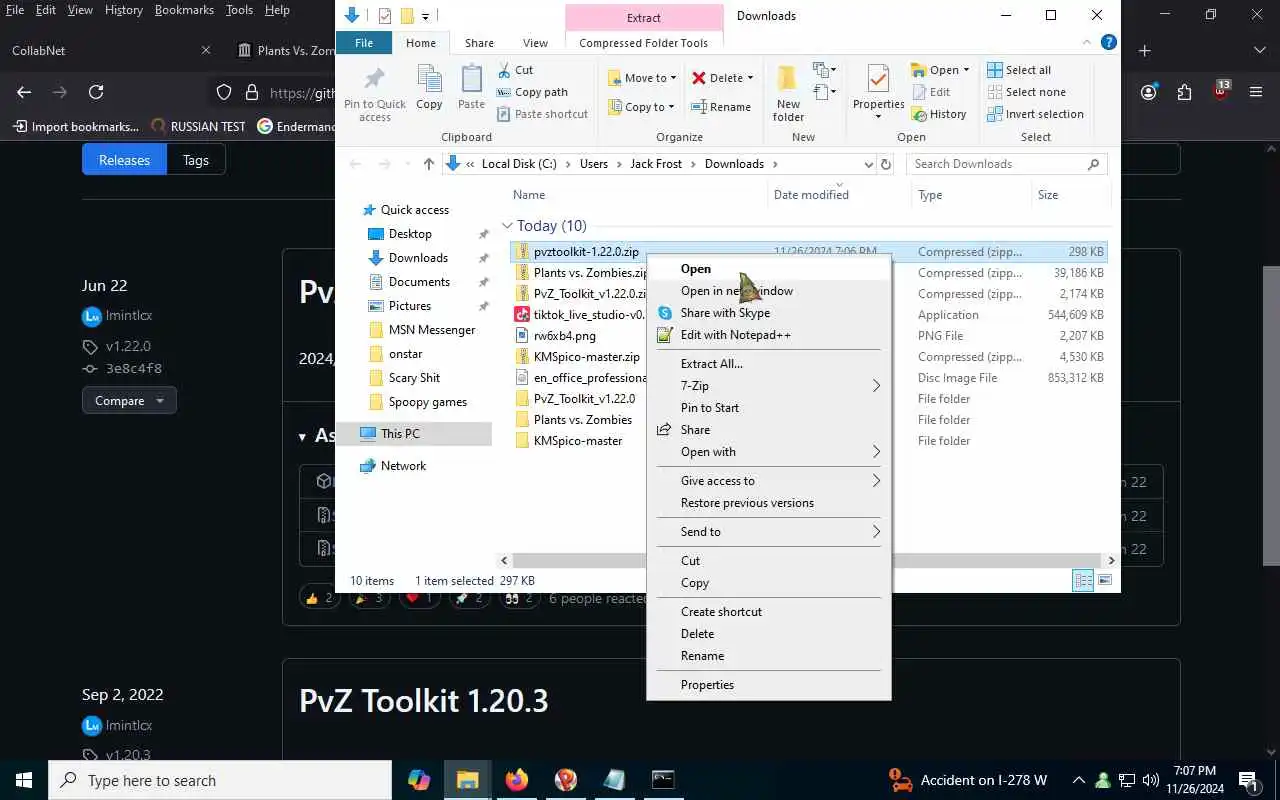Choose Properties in the context menu
The image size is (1280, 800).
pyautogui.click(x=768, y=685)
